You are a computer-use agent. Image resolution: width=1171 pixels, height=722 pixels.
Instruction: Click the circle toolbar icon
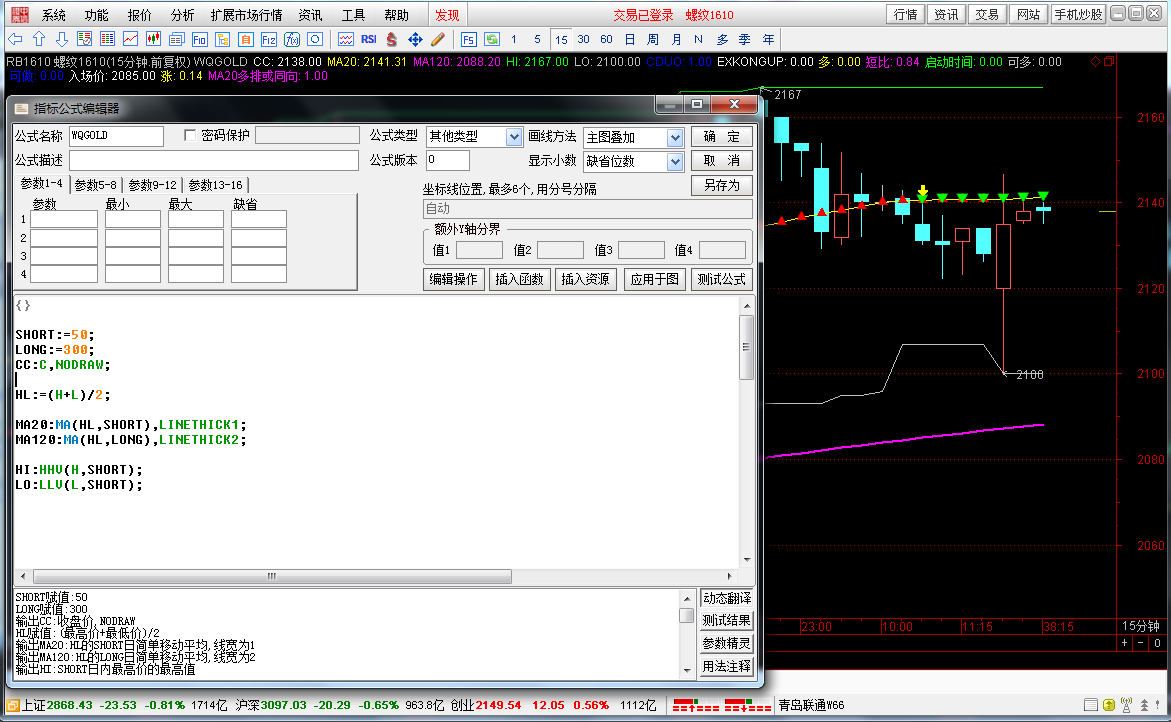tap(314, 39)
